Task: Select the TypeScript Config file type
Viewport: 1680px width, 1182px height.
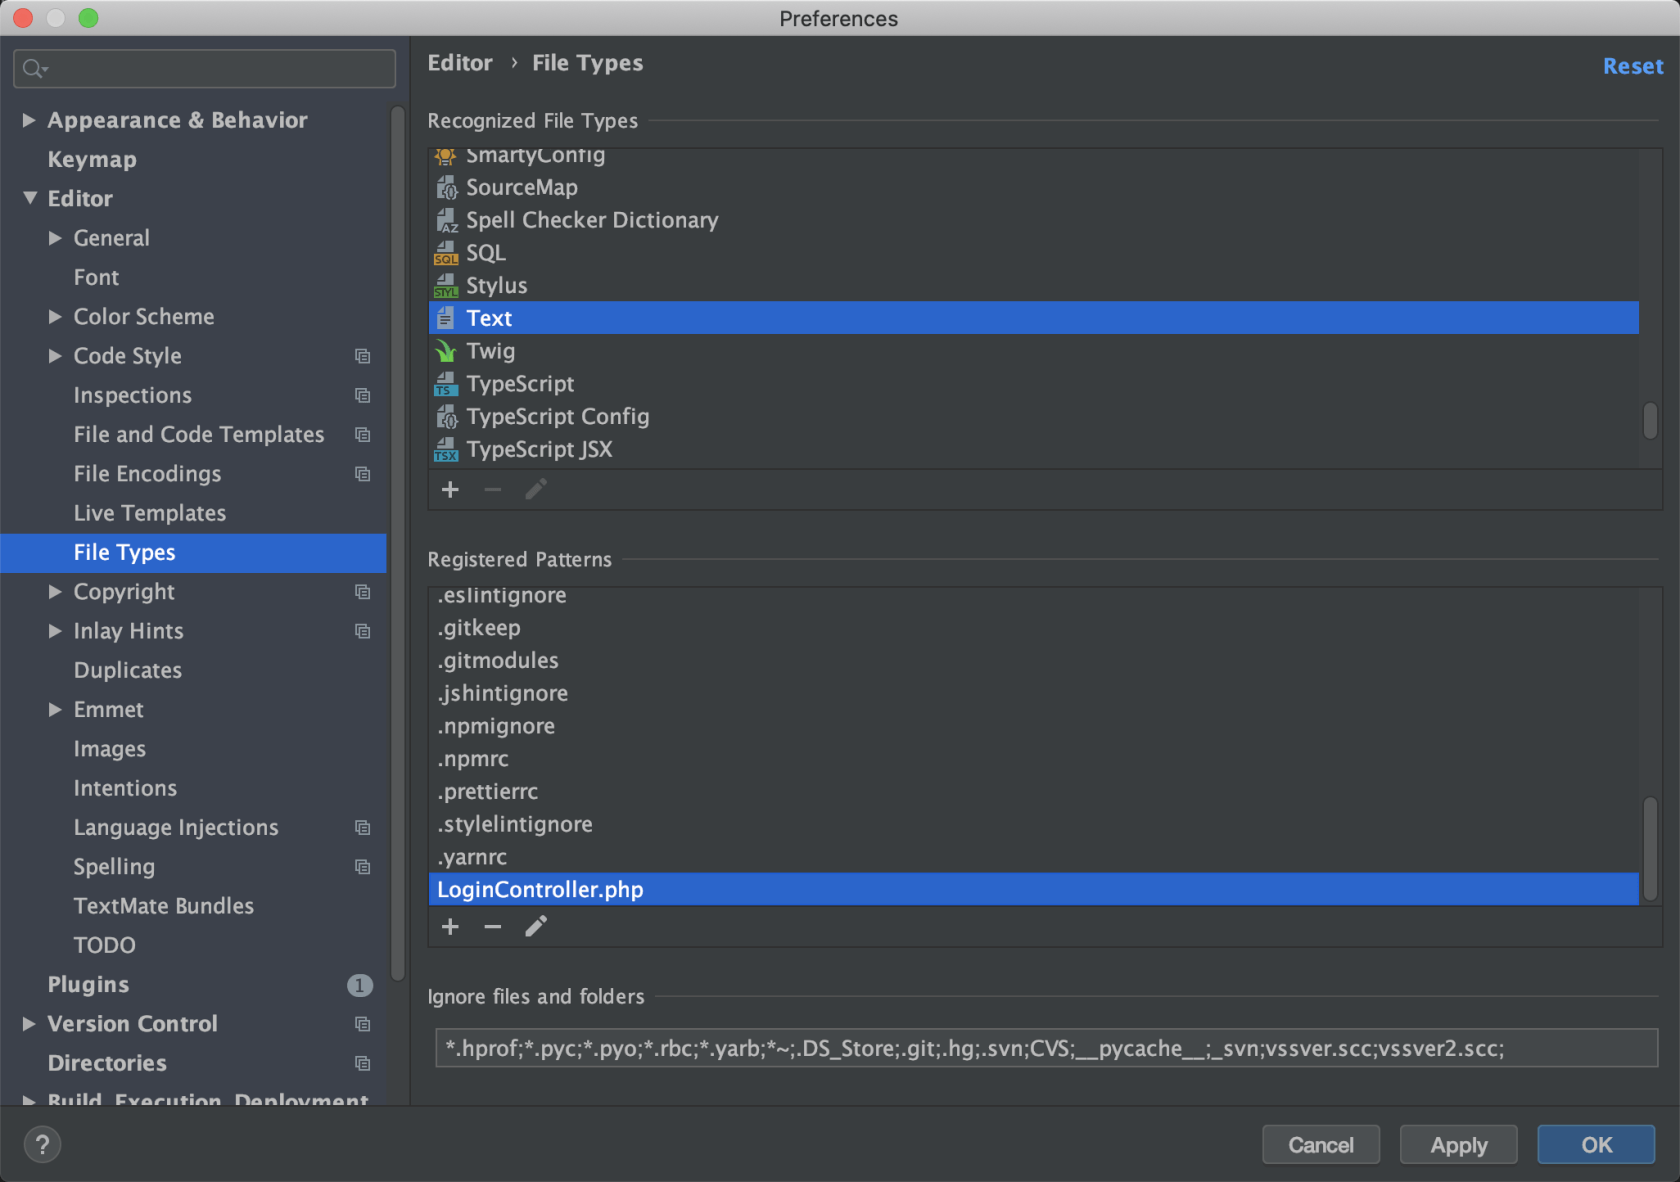Action: click(557, 417)
